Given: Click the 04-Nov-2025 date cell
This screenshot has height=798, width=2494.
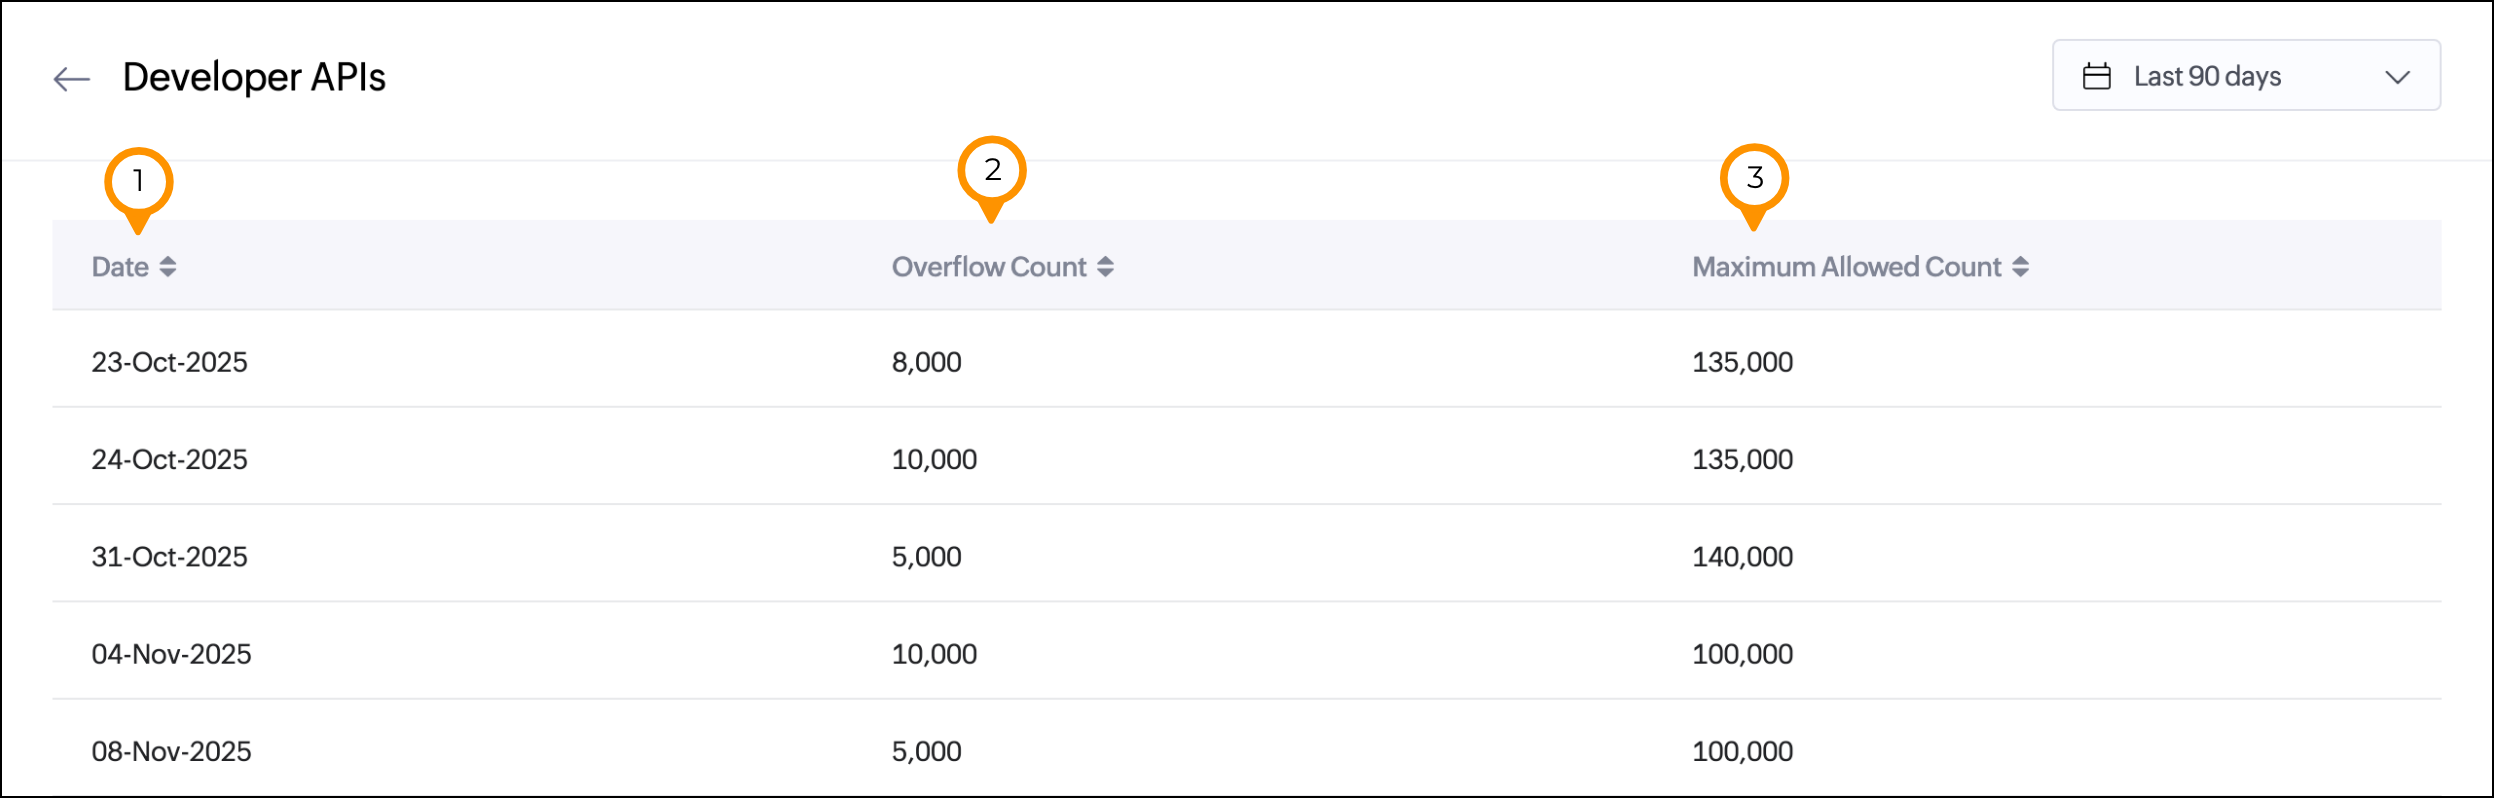Looking at the screenshot, I should tap(171, 654).
